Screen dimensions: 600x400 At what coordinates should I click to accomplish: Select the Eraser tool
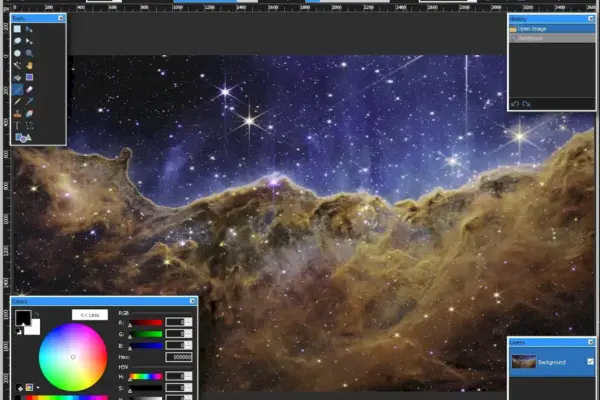[x=29, y=90]
